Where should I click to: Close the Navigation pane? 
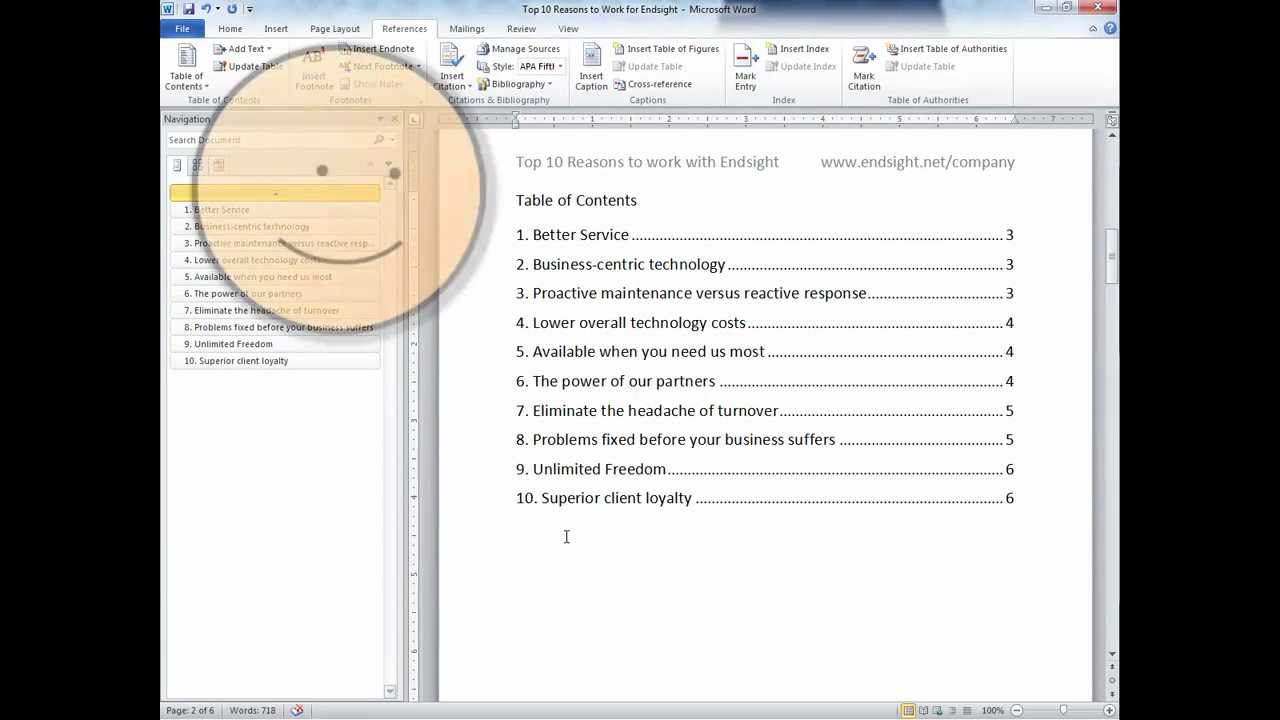pos(394,119)
